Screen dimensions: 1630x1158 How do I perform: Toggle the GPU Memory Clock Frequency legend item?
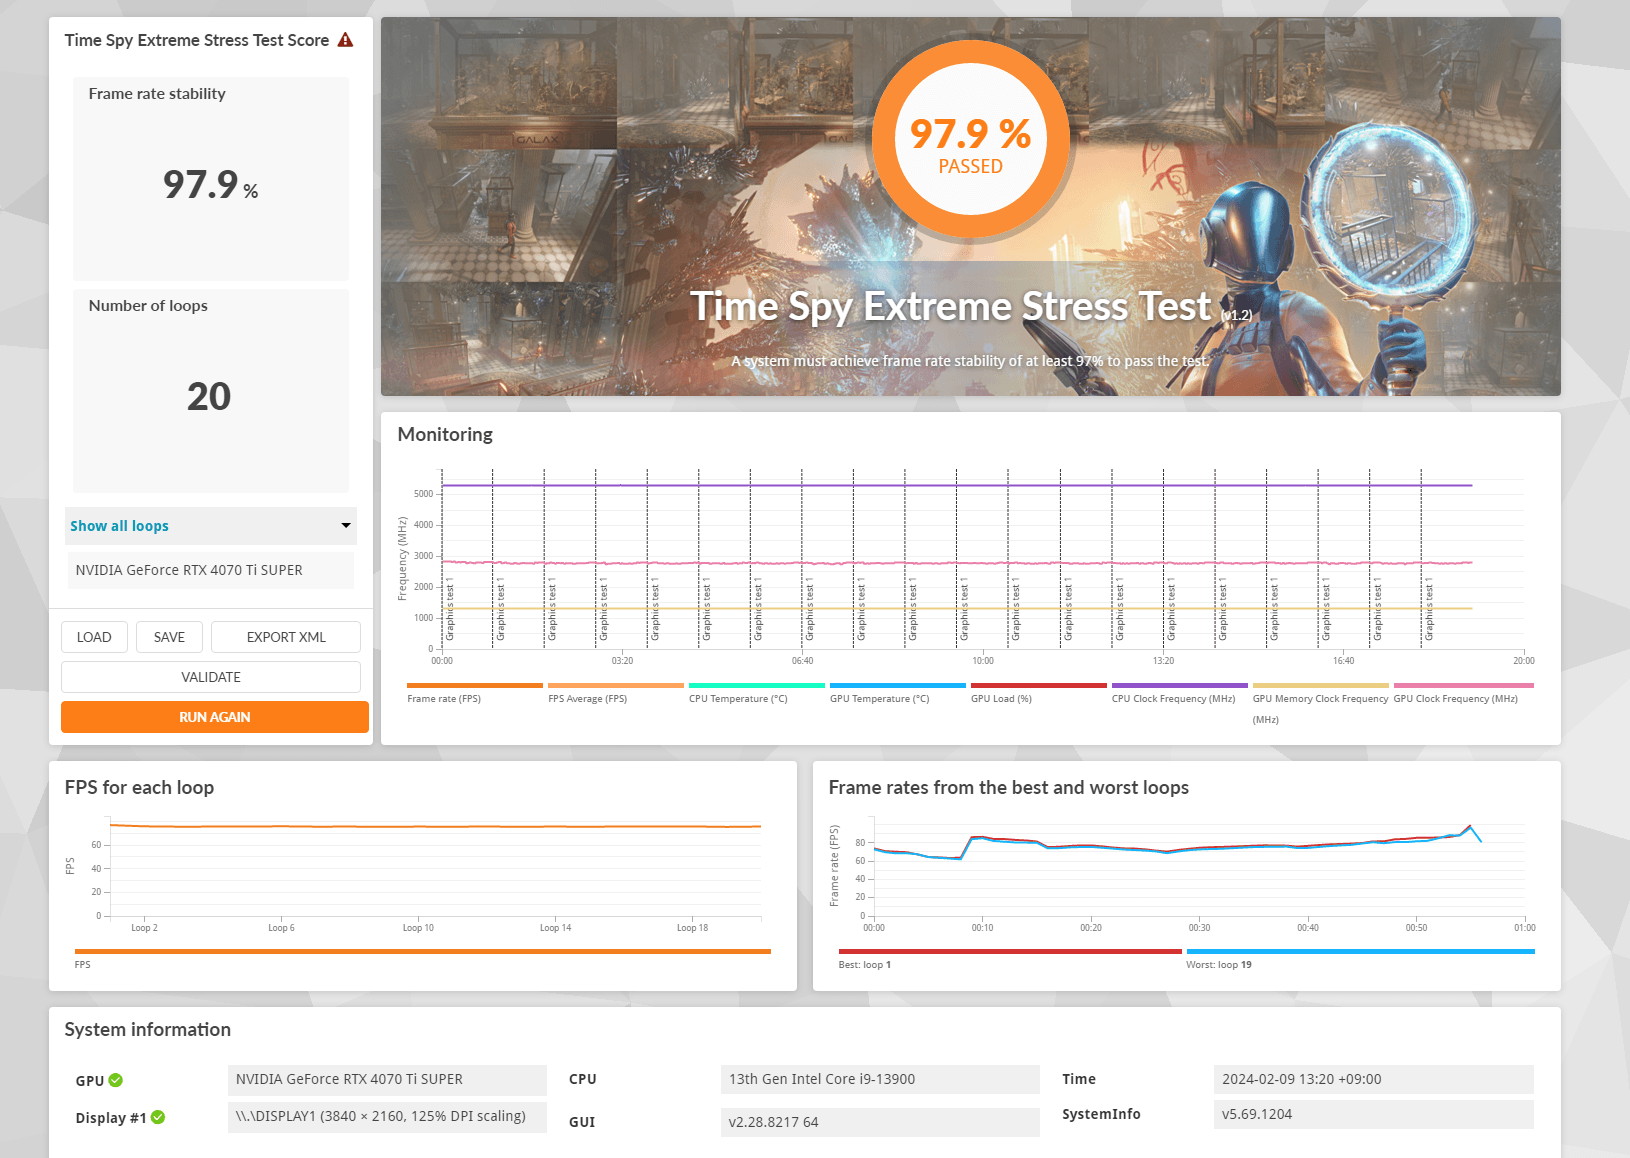(x=1321, y=703)
